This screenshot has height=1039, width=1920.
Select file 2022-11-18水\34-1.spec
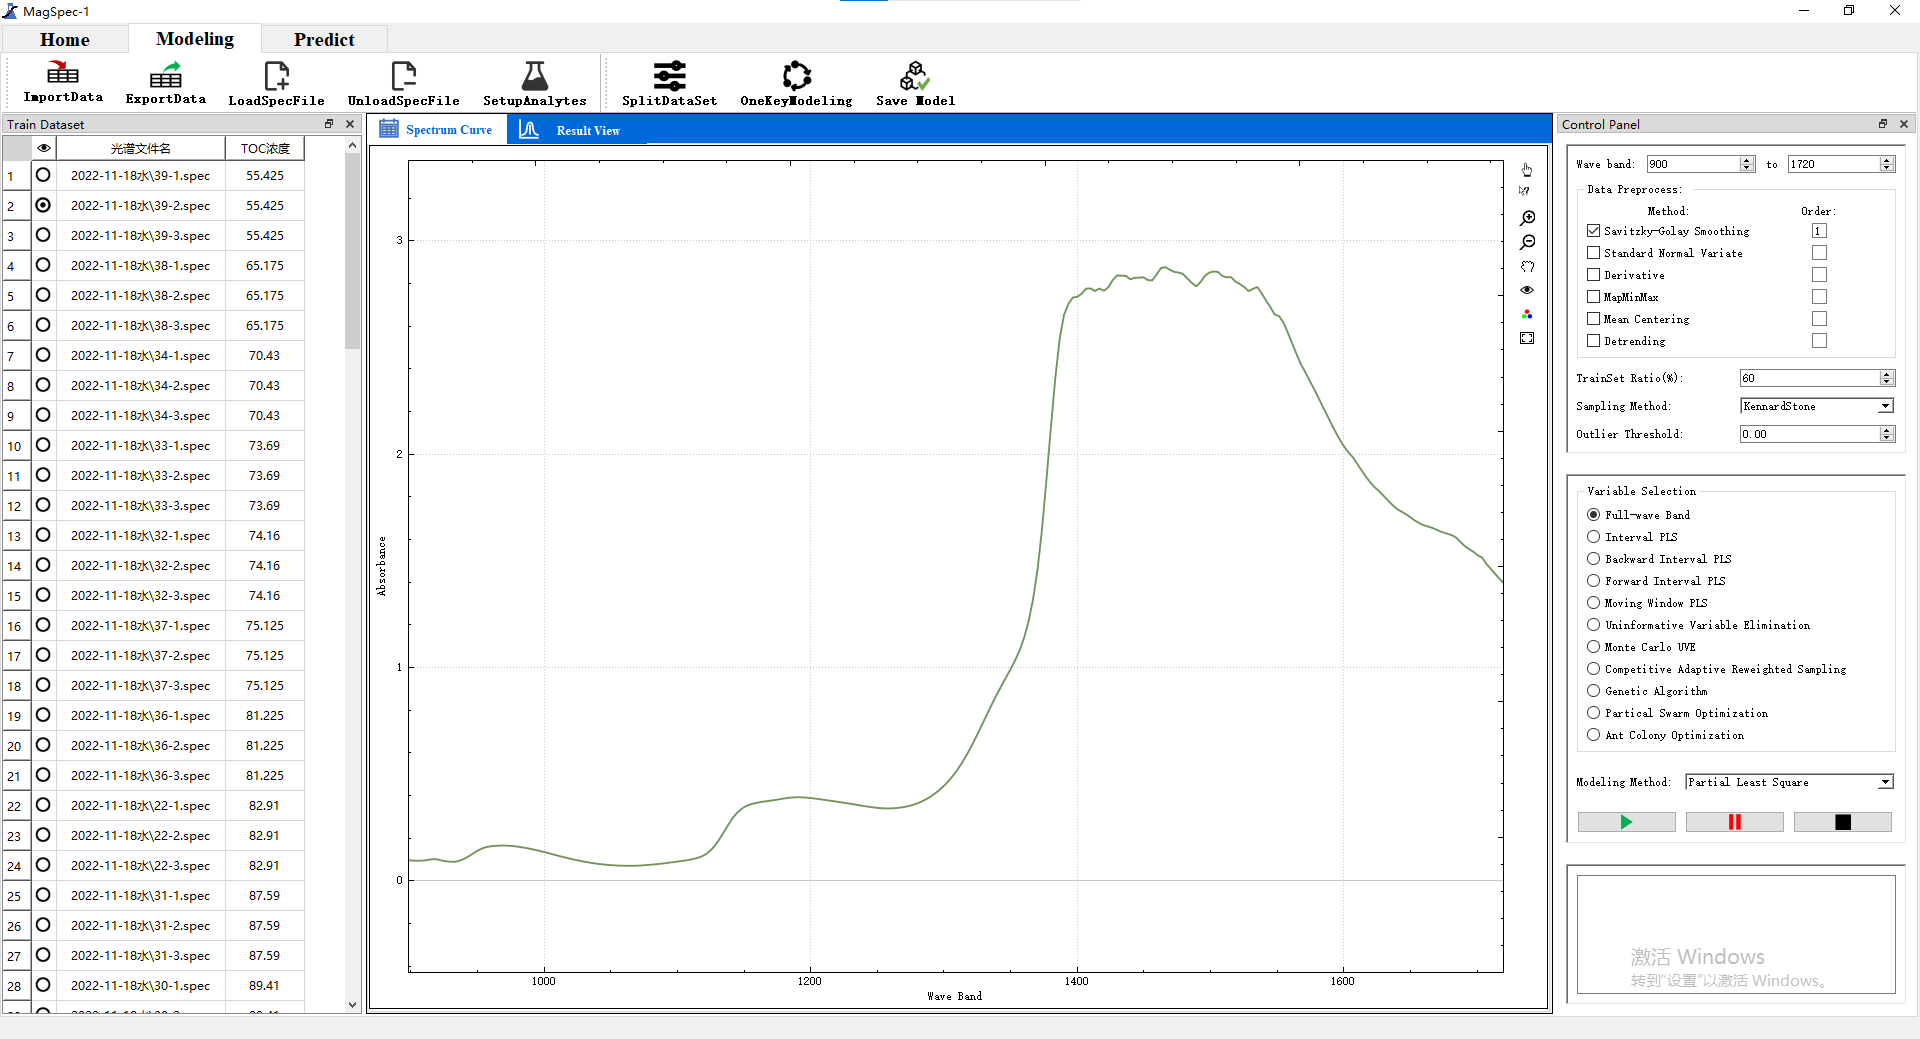pyautogui.click(x=141, y=355)
